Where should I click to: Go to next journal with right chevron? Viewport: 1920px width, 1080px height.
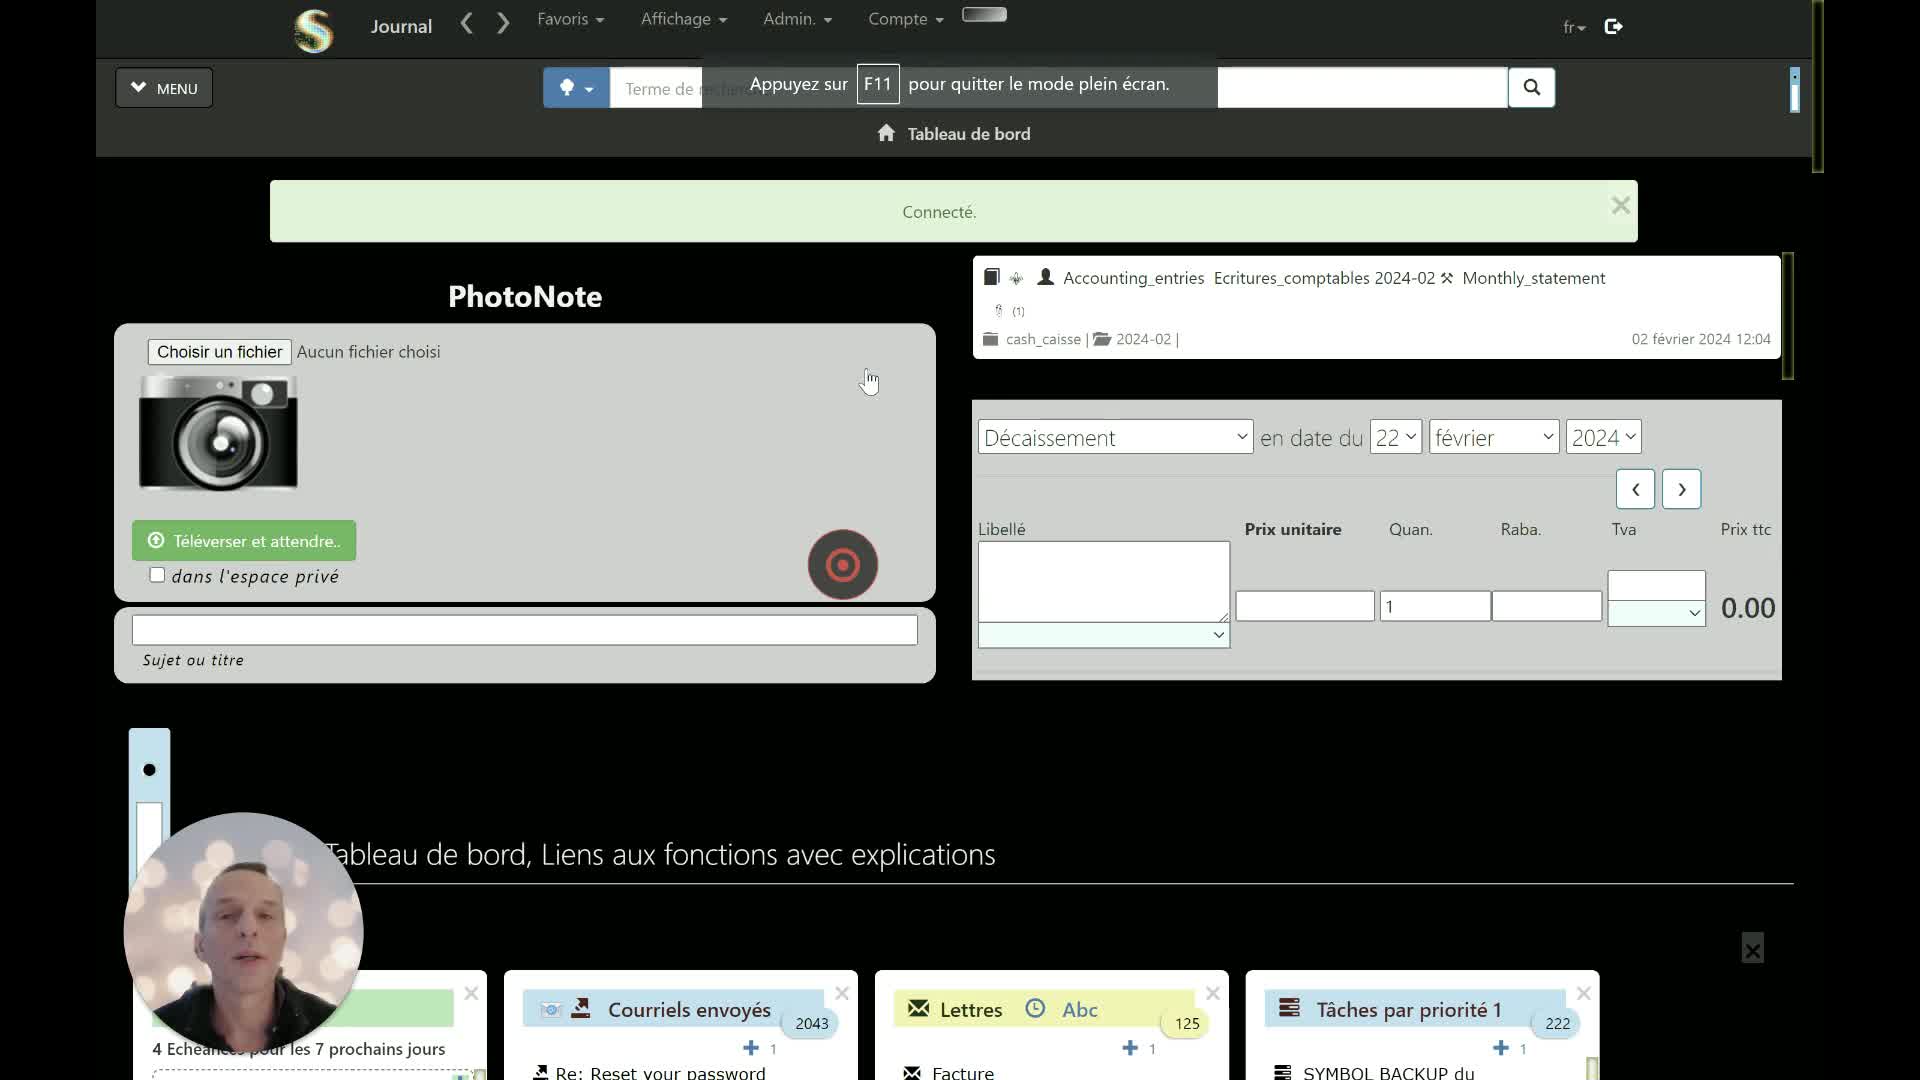pos(503,23)
